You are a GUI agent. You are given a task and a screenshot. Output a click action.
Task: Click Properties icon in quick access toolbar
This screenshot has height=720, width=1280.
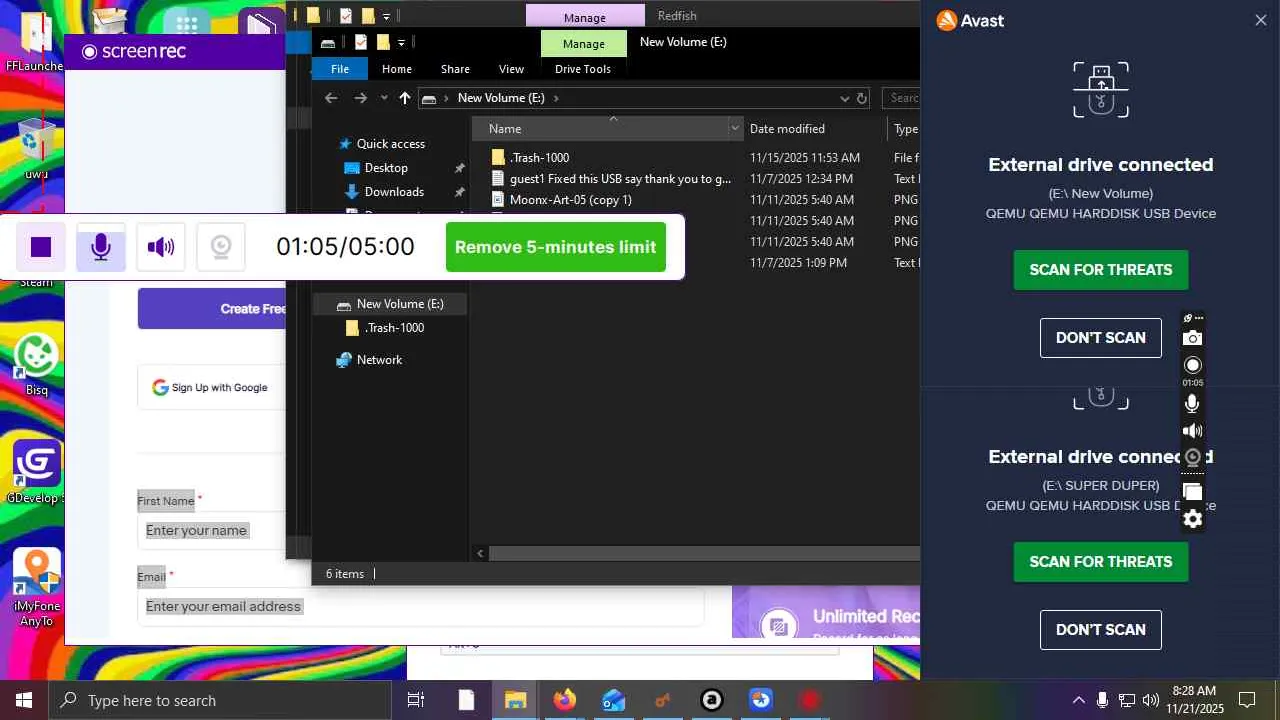[x=361, y=42]
